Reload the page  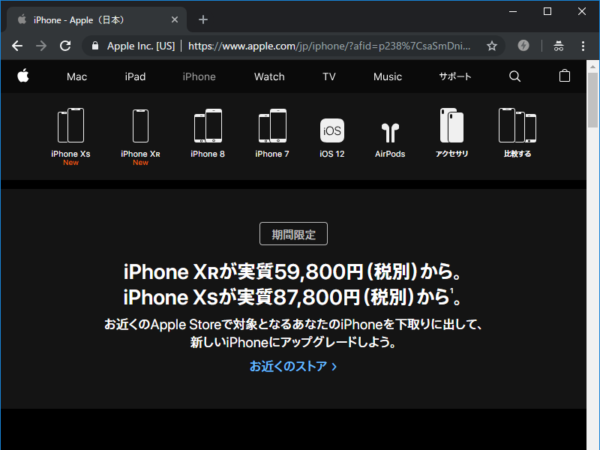(66, 46)
